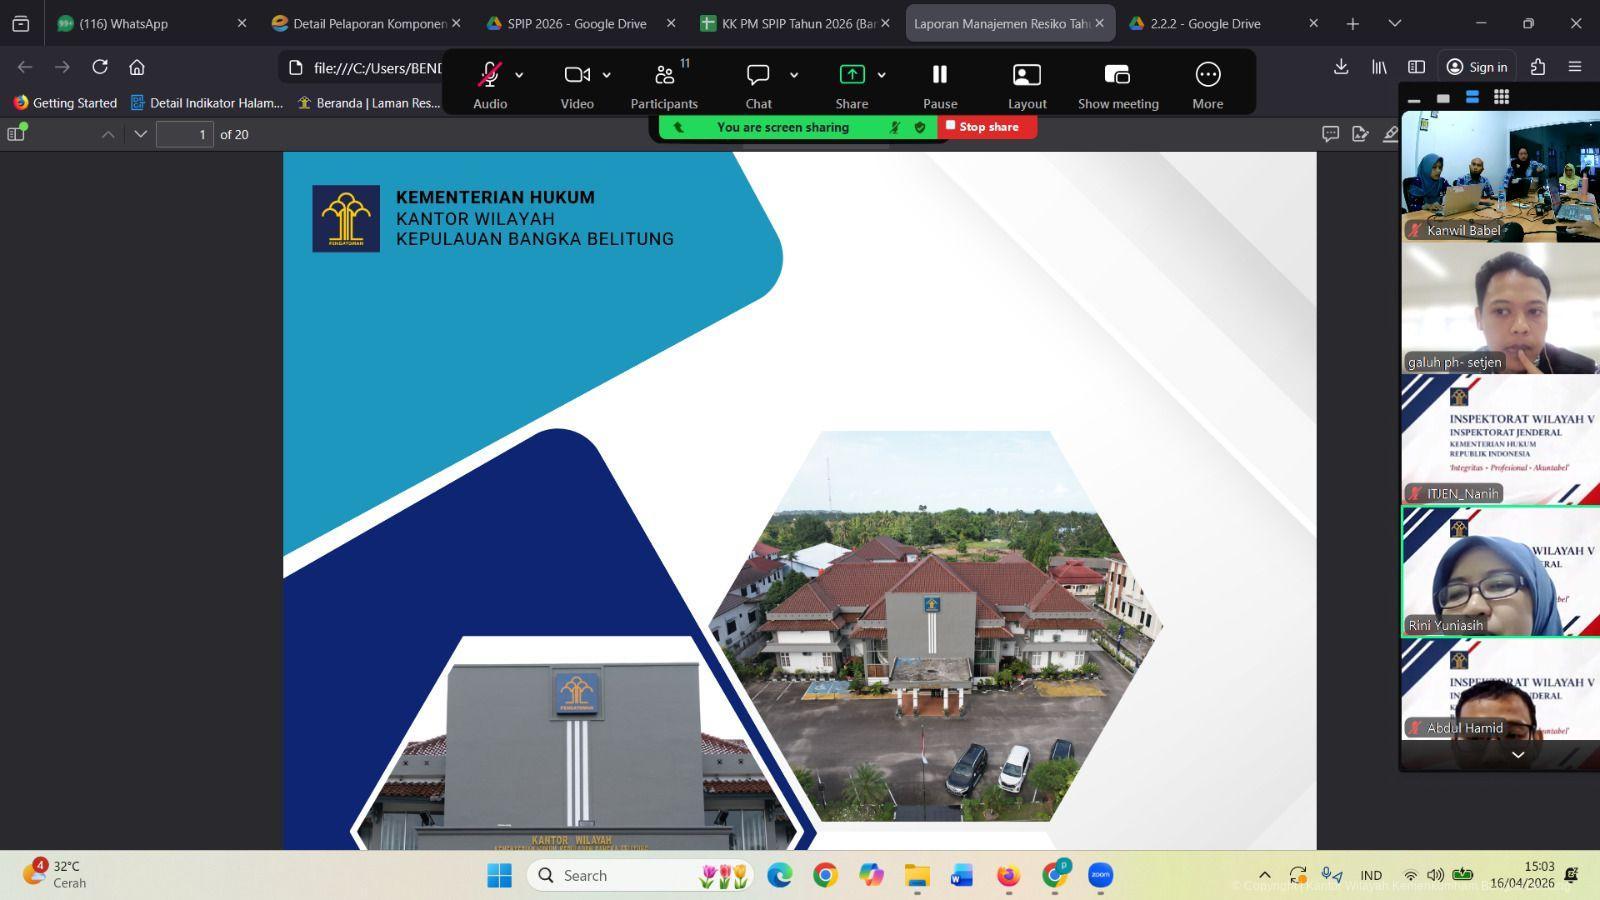This screenshot has width=1600, height=900.
Task: Reload the current page
Action: 100,67
